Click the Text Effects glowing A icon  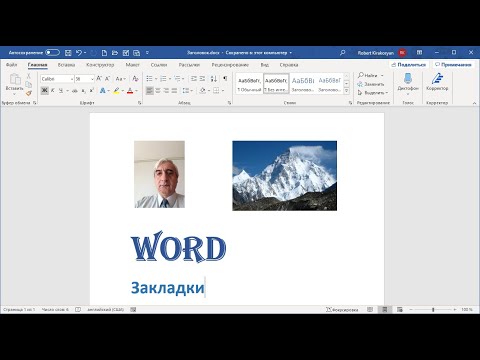(x=103, y=91)
